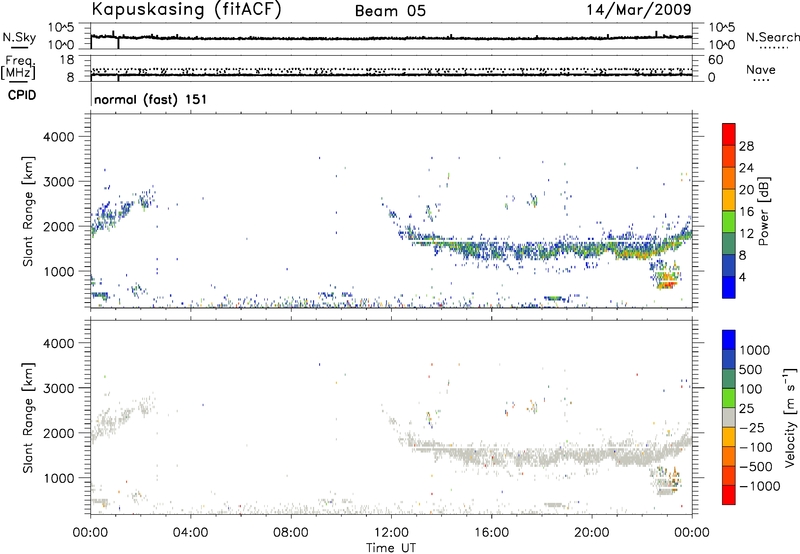This screenshot has height=554, width=800.
Task: Click the date '14/Mar/2009'
Action: pyautogui.click(x=639, y=9)
